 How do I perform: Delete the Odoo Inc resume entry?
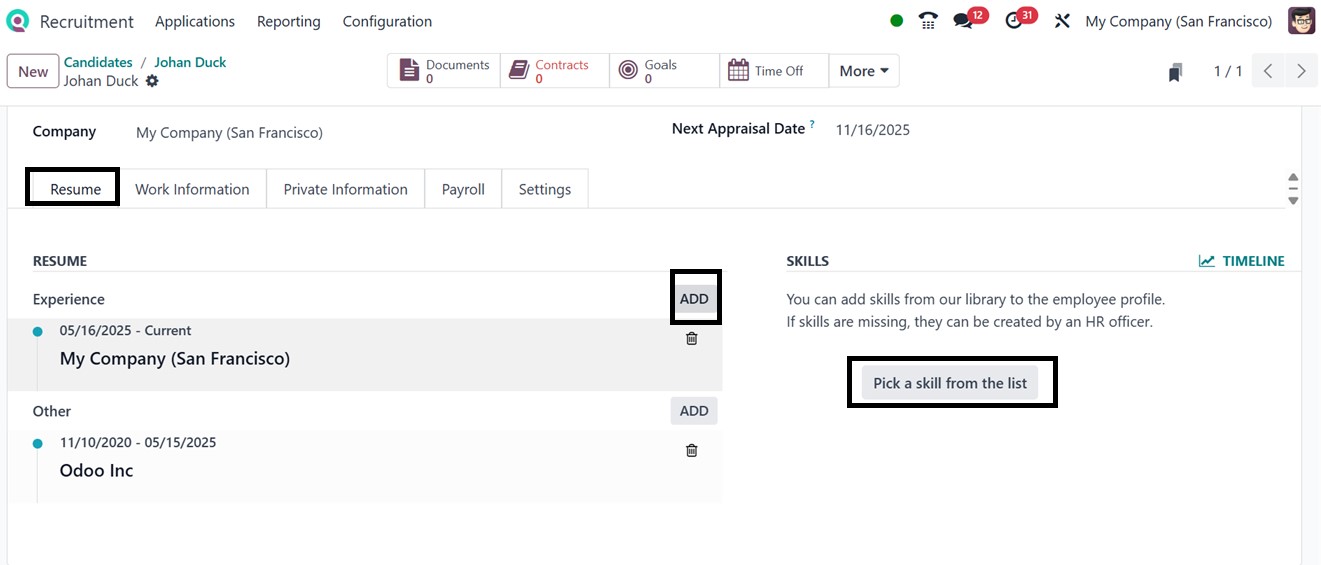tap(692, 451)
